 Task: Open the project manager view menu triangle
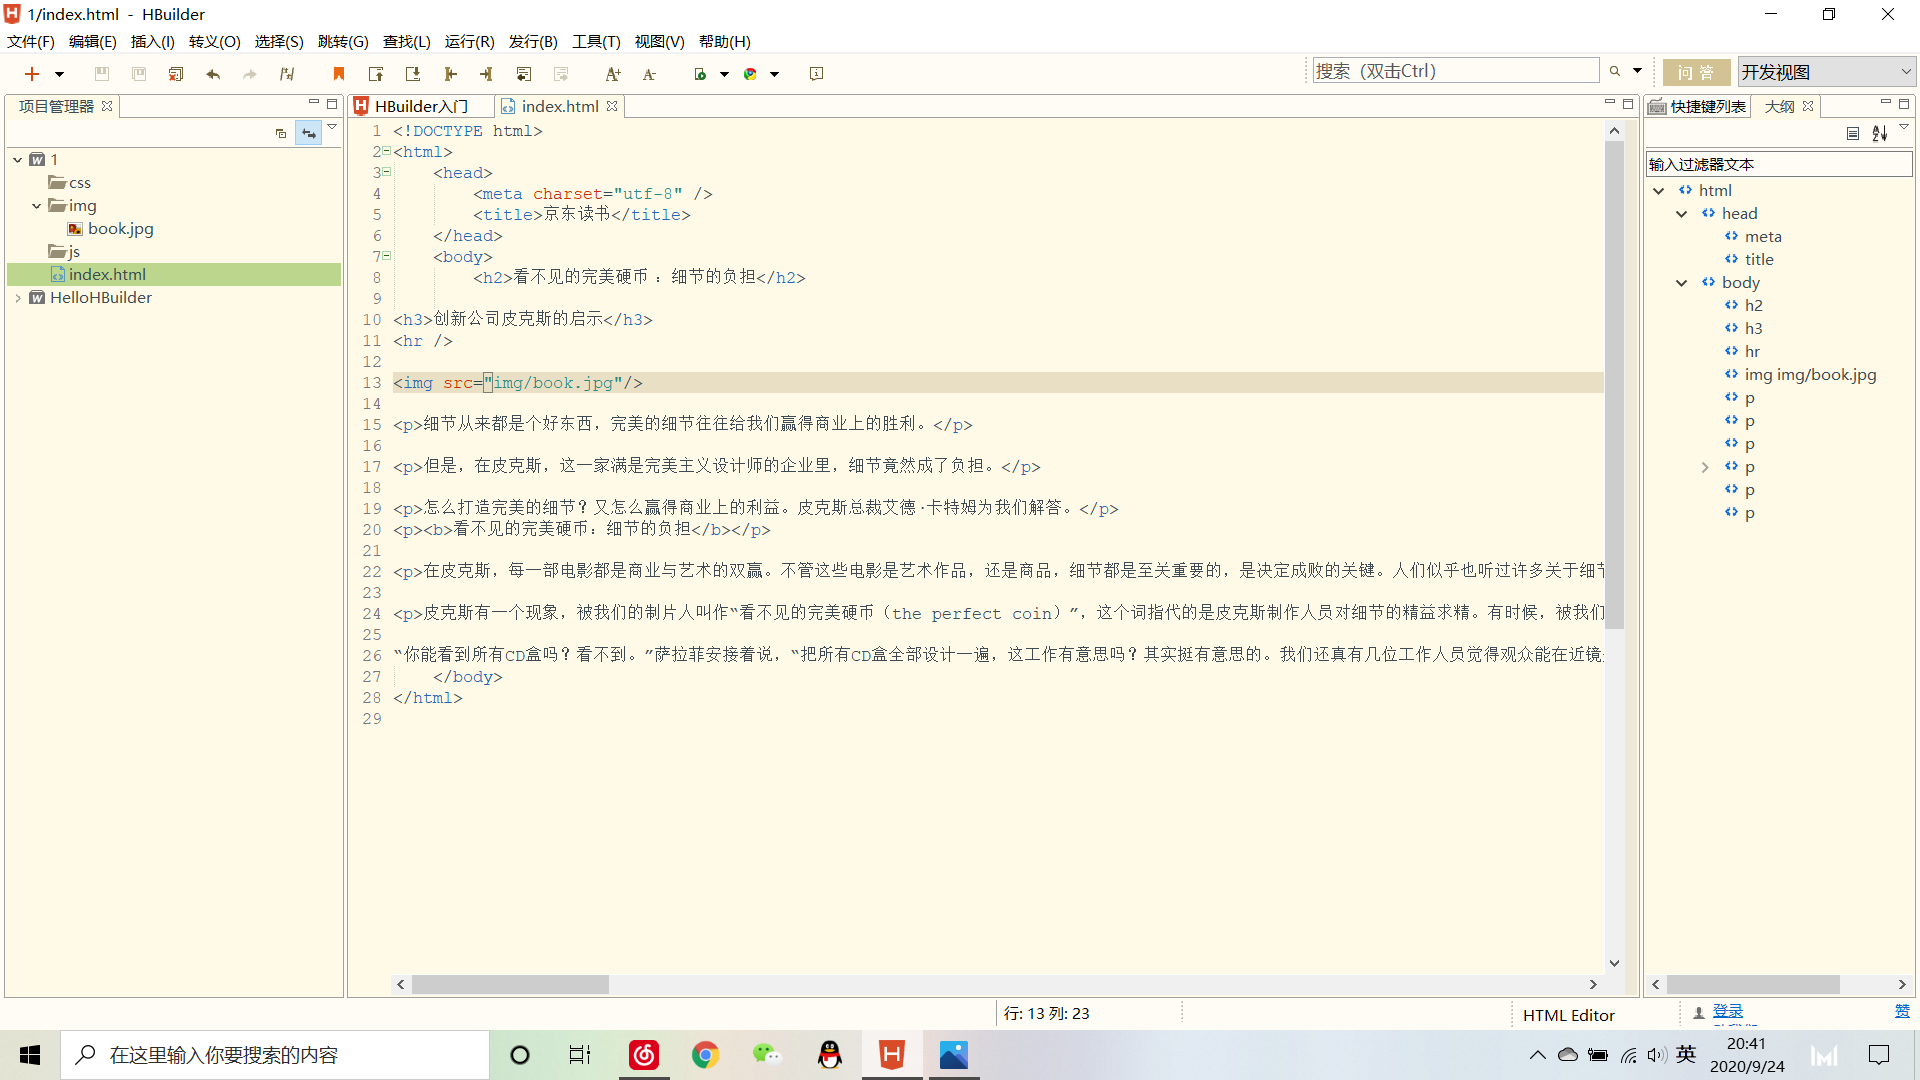(x=332, y=127)
